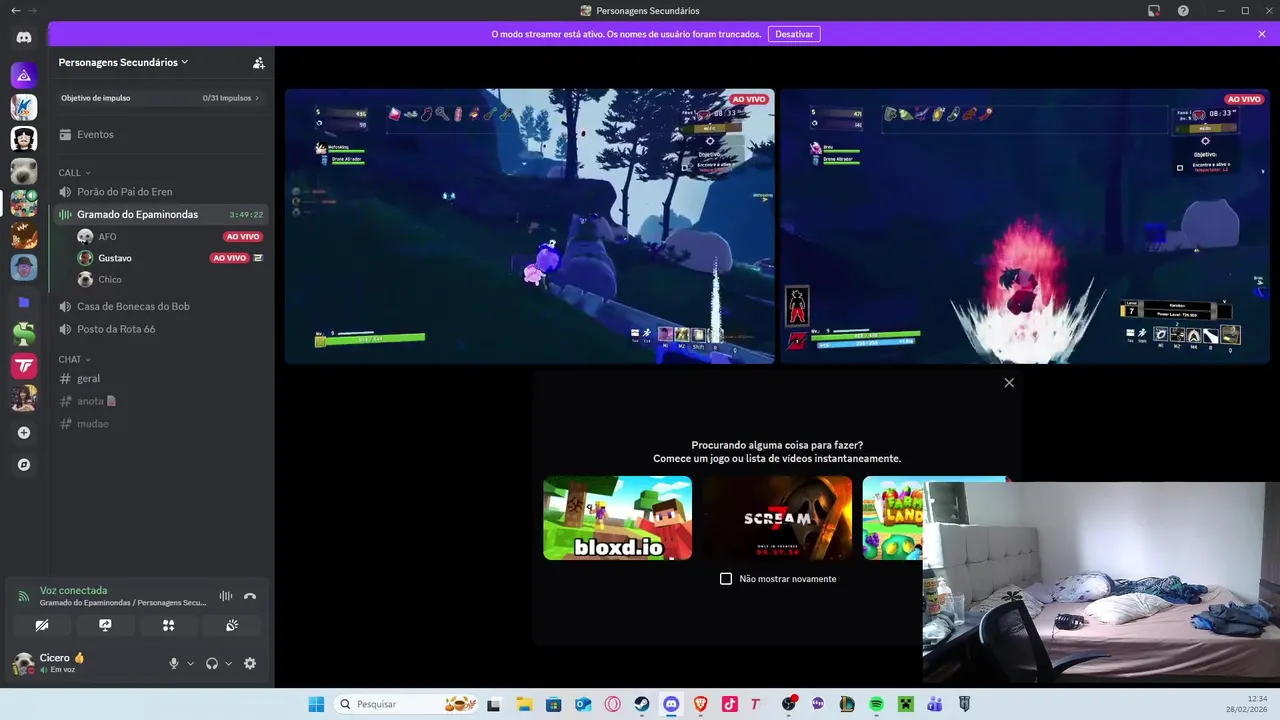Open headphone output options arrow
1280x720 pixels.
[228, 664]
